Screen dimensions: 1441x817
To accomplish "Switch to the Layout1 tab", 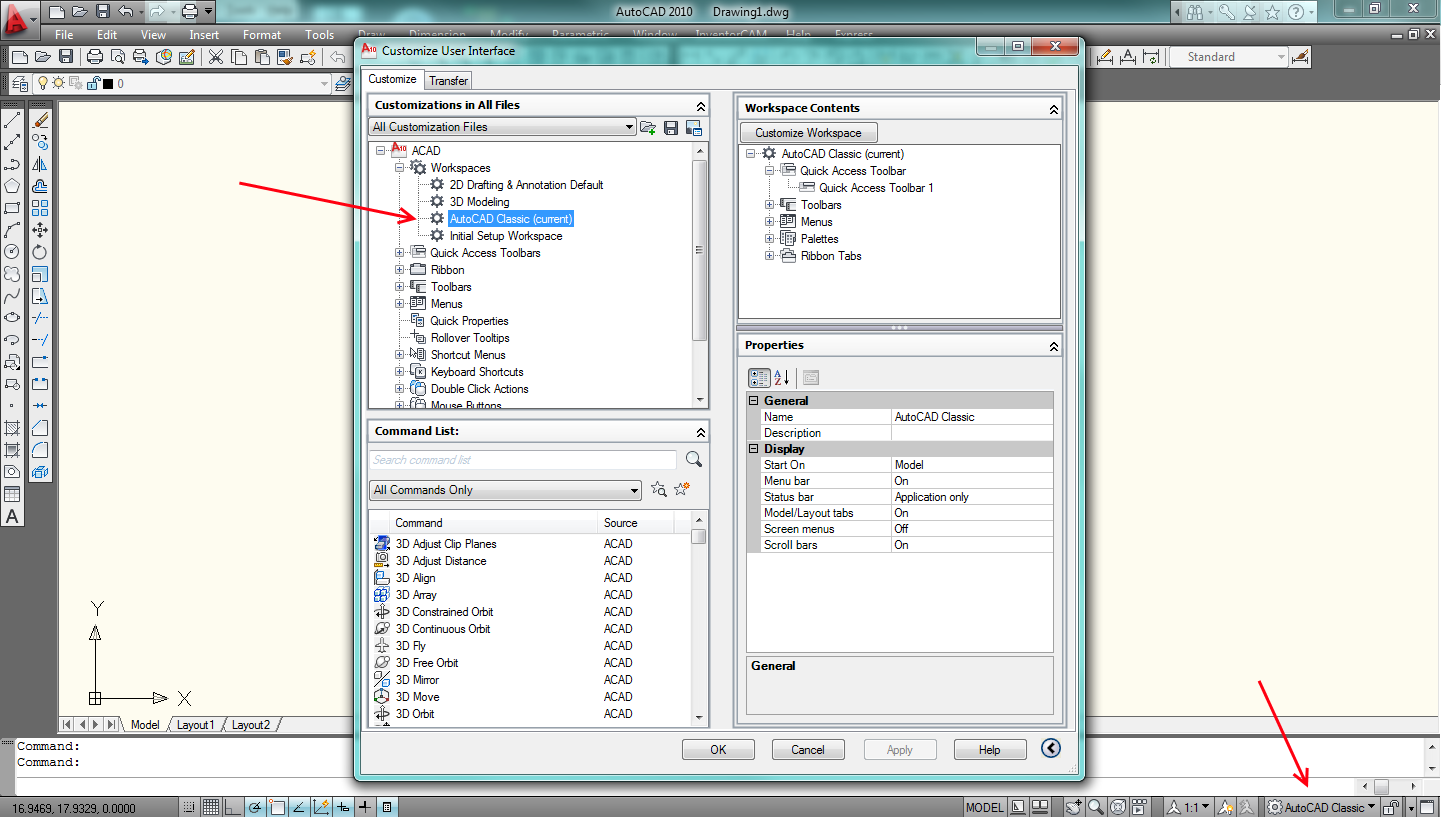I will (196, 725).
